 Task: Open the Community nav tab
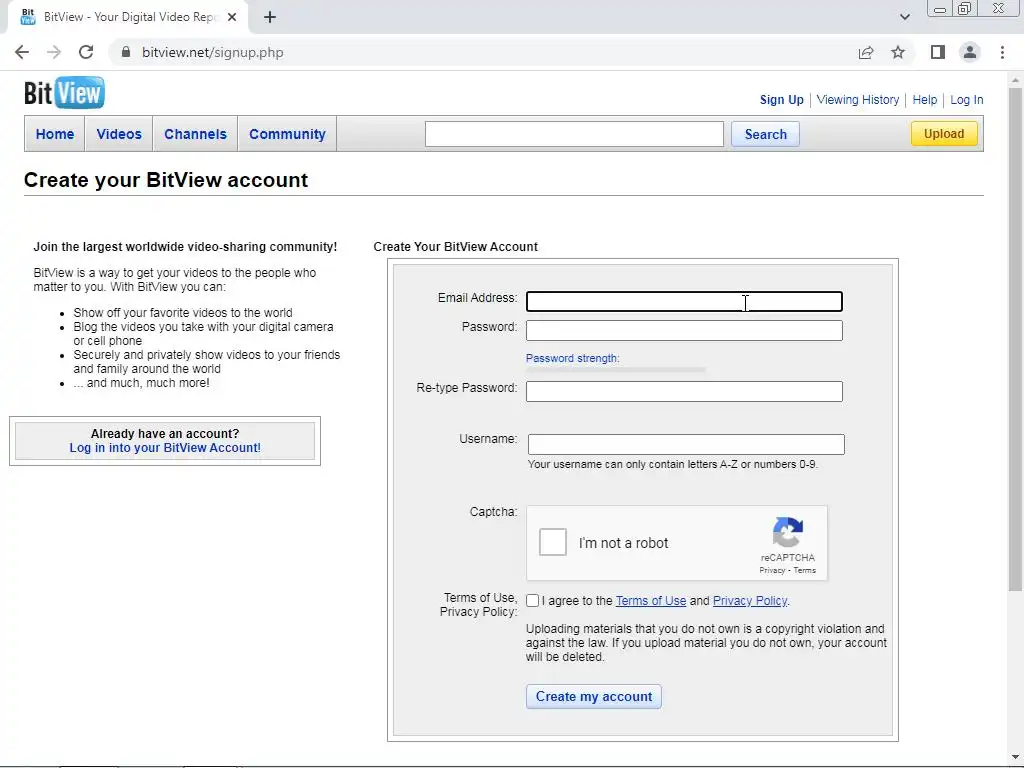click(x=287, y=134)
